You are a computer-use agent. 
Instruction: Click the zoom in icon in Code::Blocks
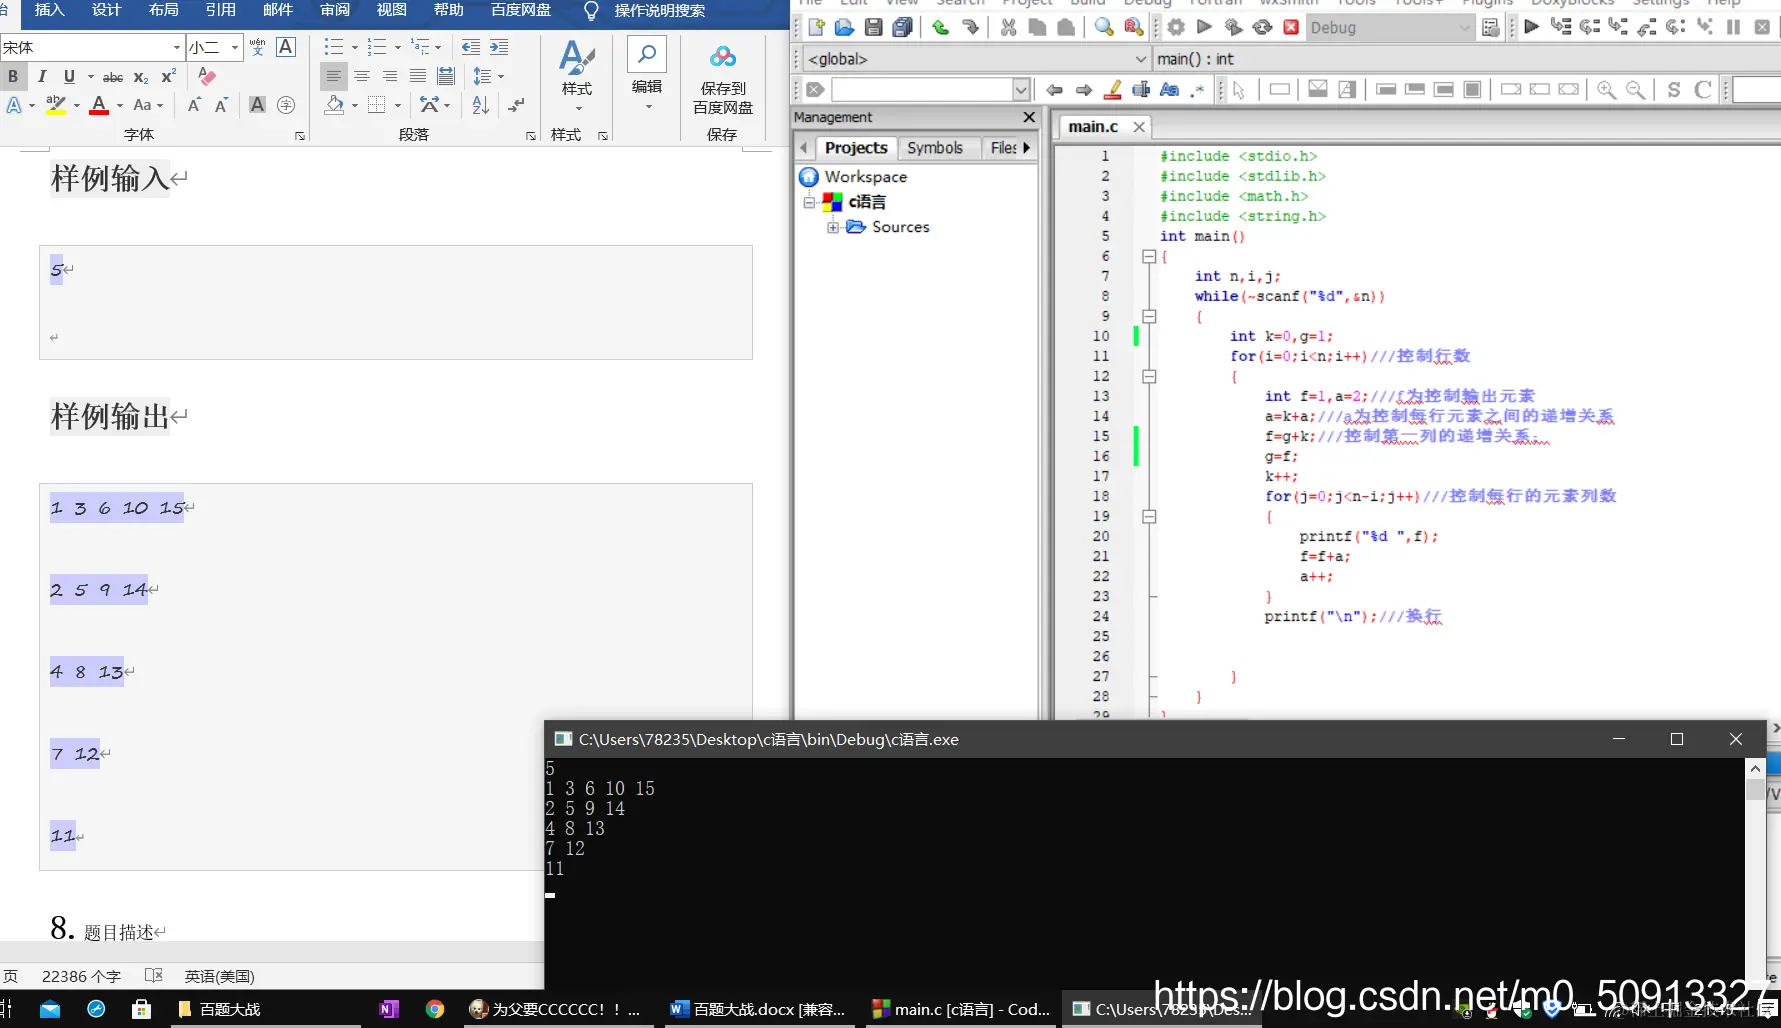[x=1606, y=90]
